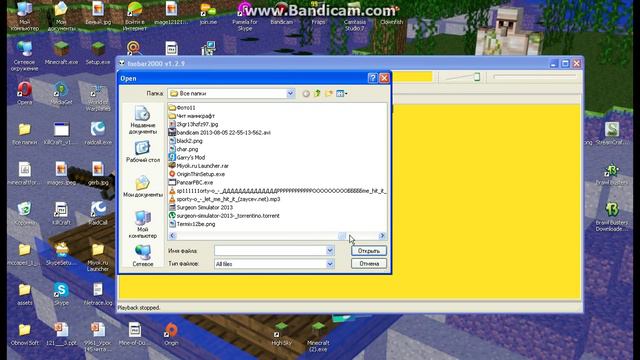Open the Miyok.ru Launcher desktop folder
This screenshot has height=360, width=640.
point(98,257)
